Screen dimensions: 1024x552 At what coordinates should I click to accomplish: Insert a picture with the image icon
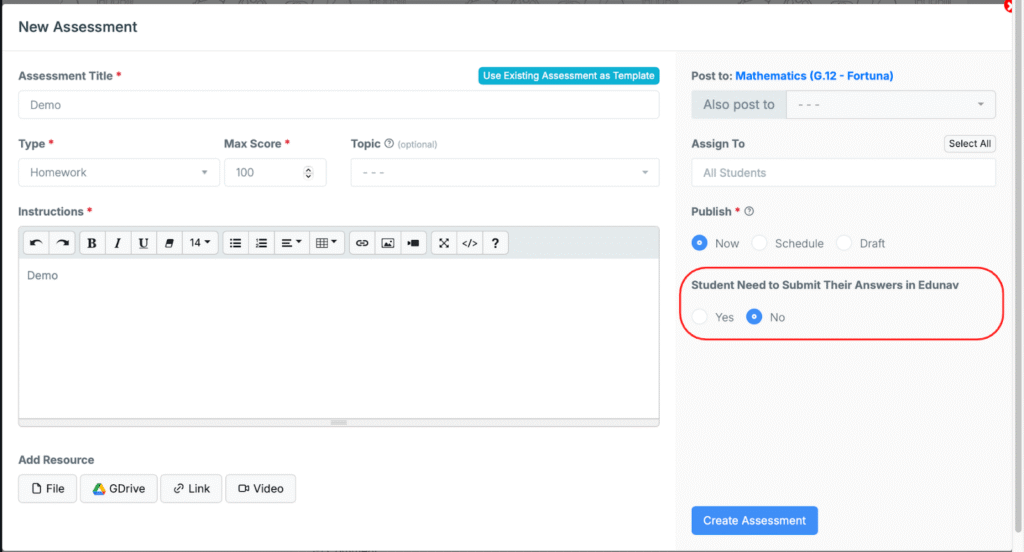pos(388,243)
